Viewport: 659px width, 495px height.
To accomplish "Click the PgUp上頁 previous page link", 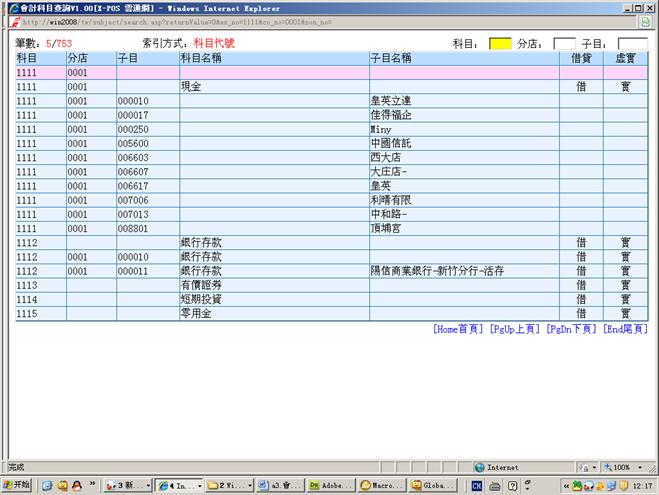I will pos(514,329).
